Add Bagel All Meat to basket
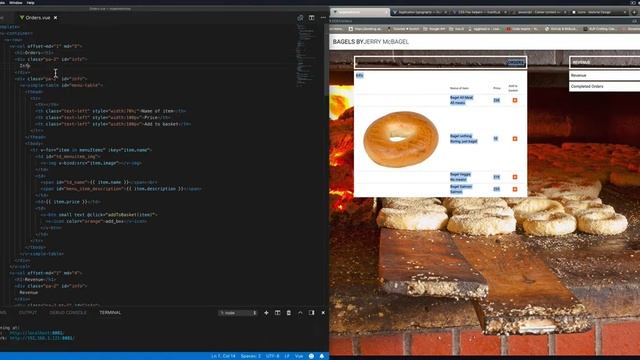This screenshot has width=640, height=360. (x=515, y=100)
